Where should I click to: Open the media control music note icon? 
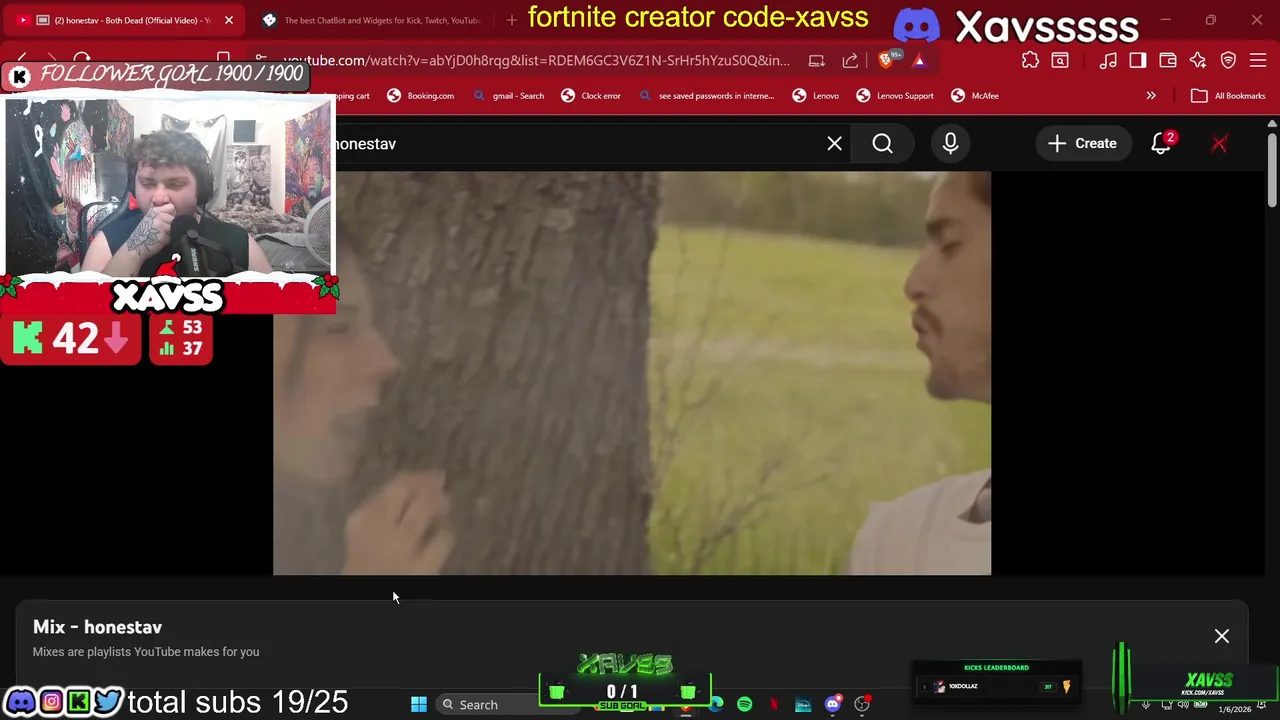(1108, 60)
